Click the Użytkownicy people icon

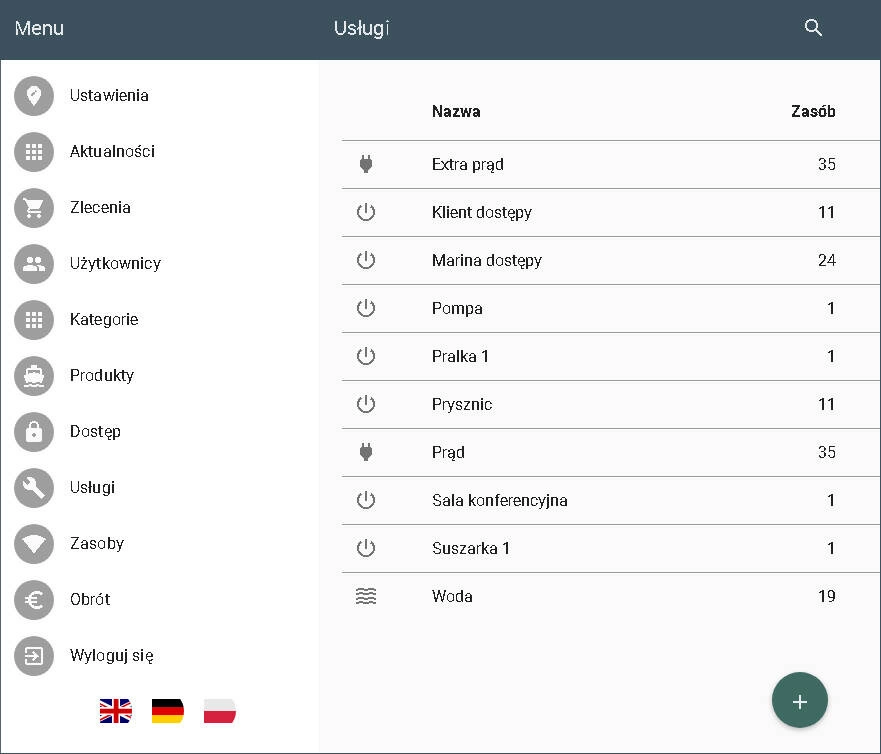click(34, 264)
